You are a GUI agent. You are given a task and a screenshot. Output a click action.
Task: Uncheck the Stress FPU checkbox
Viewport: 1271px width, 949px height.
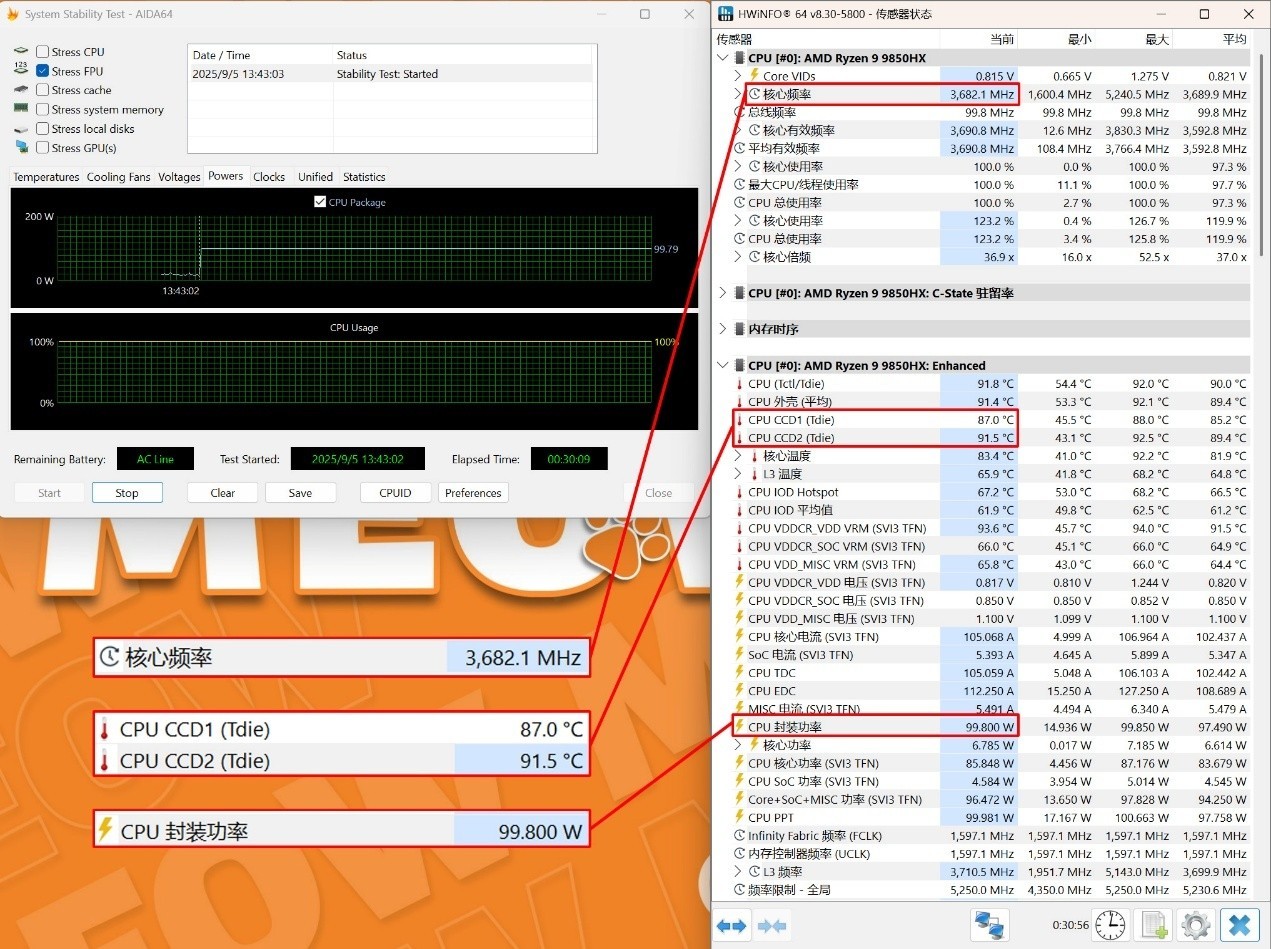tap(43, 71)
